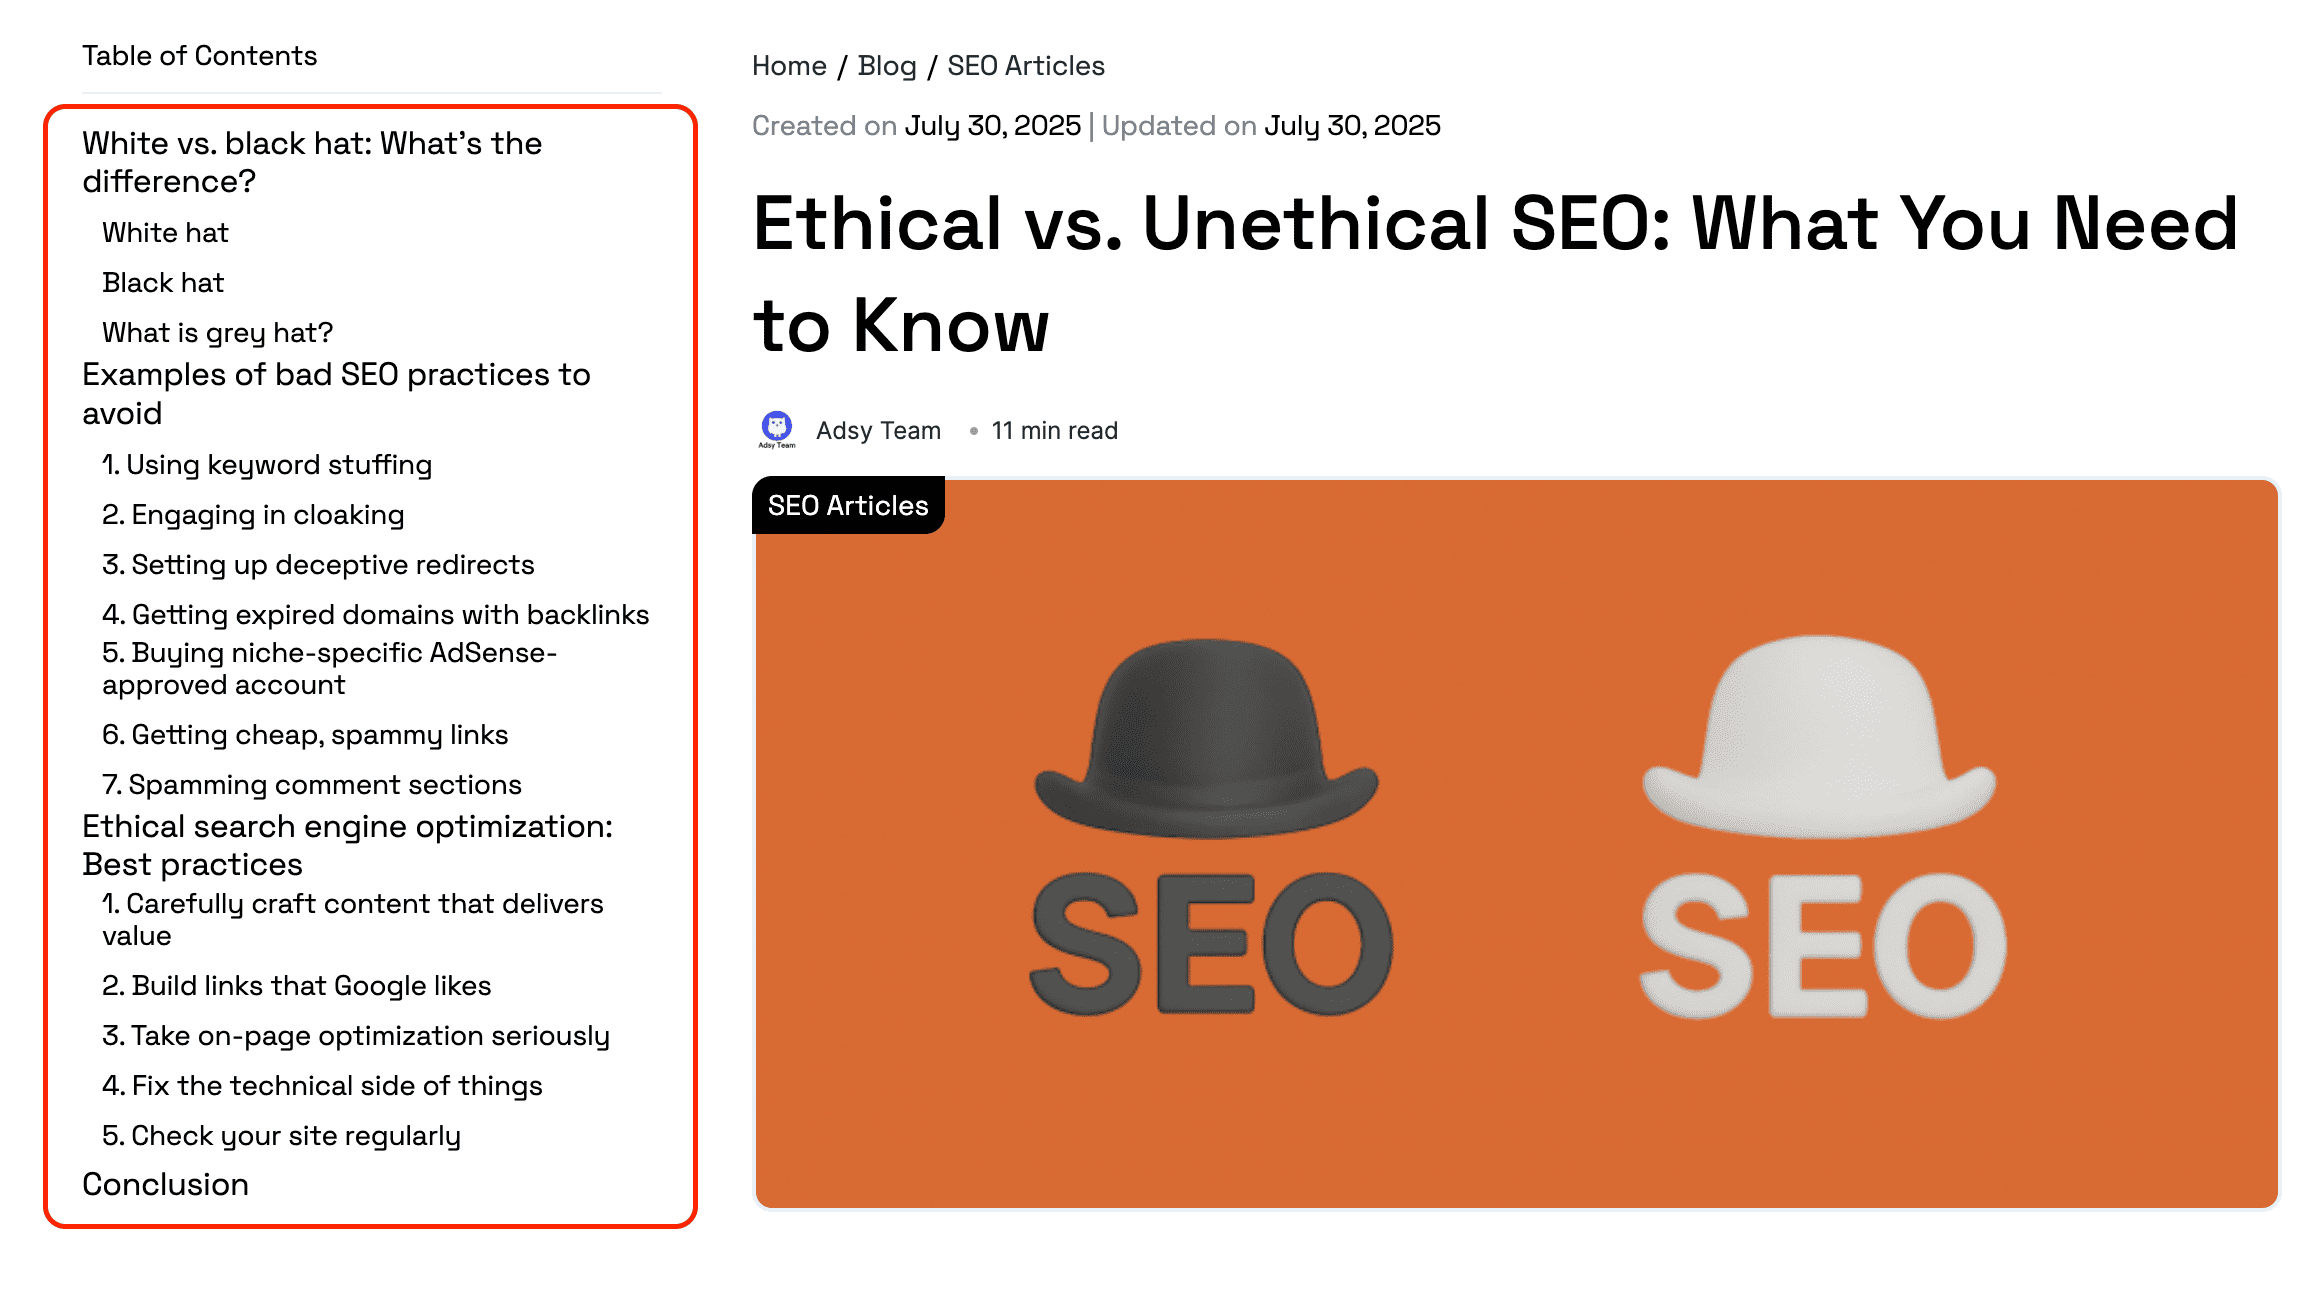2324x1316 pixels.
Task: Go to Using keyword stuffing entry
Action: [267, 465]
